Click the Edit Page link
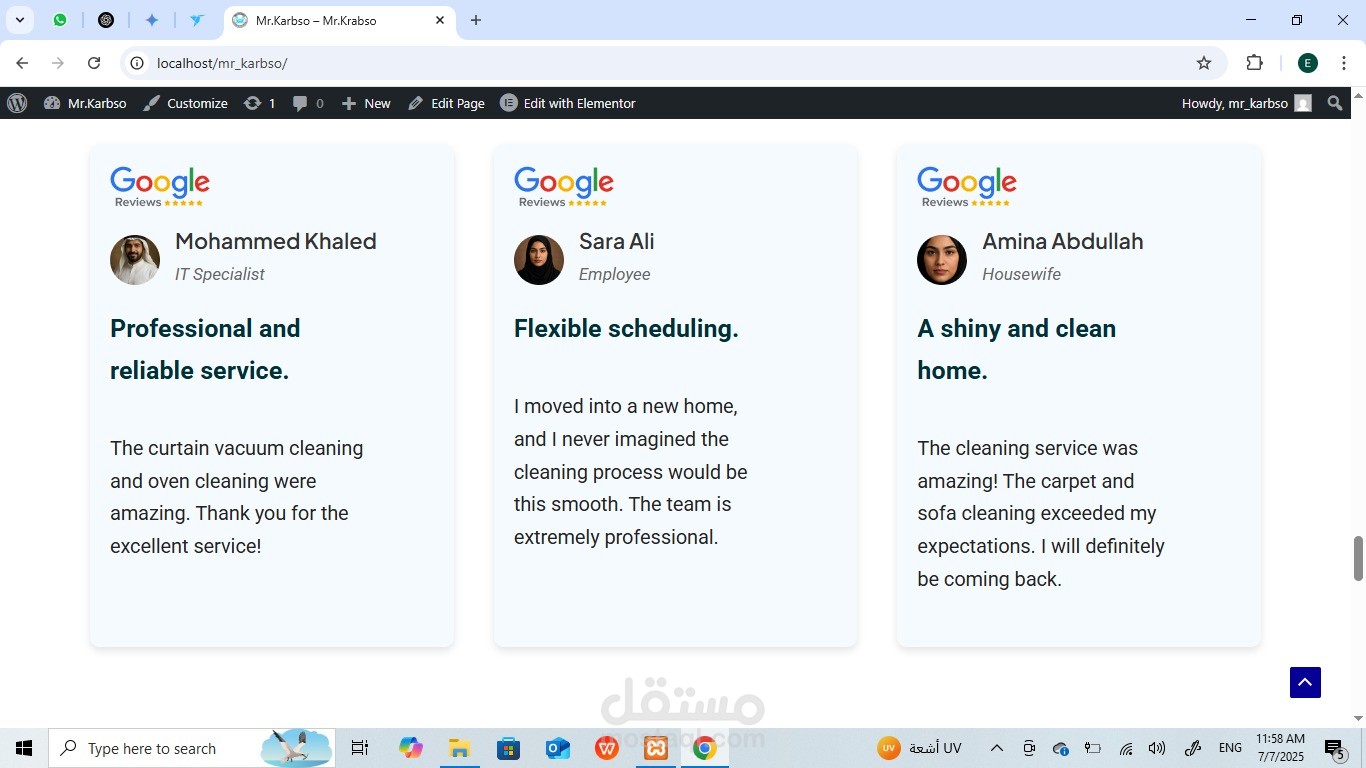This screenshot has width=1366, height=768. point(446,103)
